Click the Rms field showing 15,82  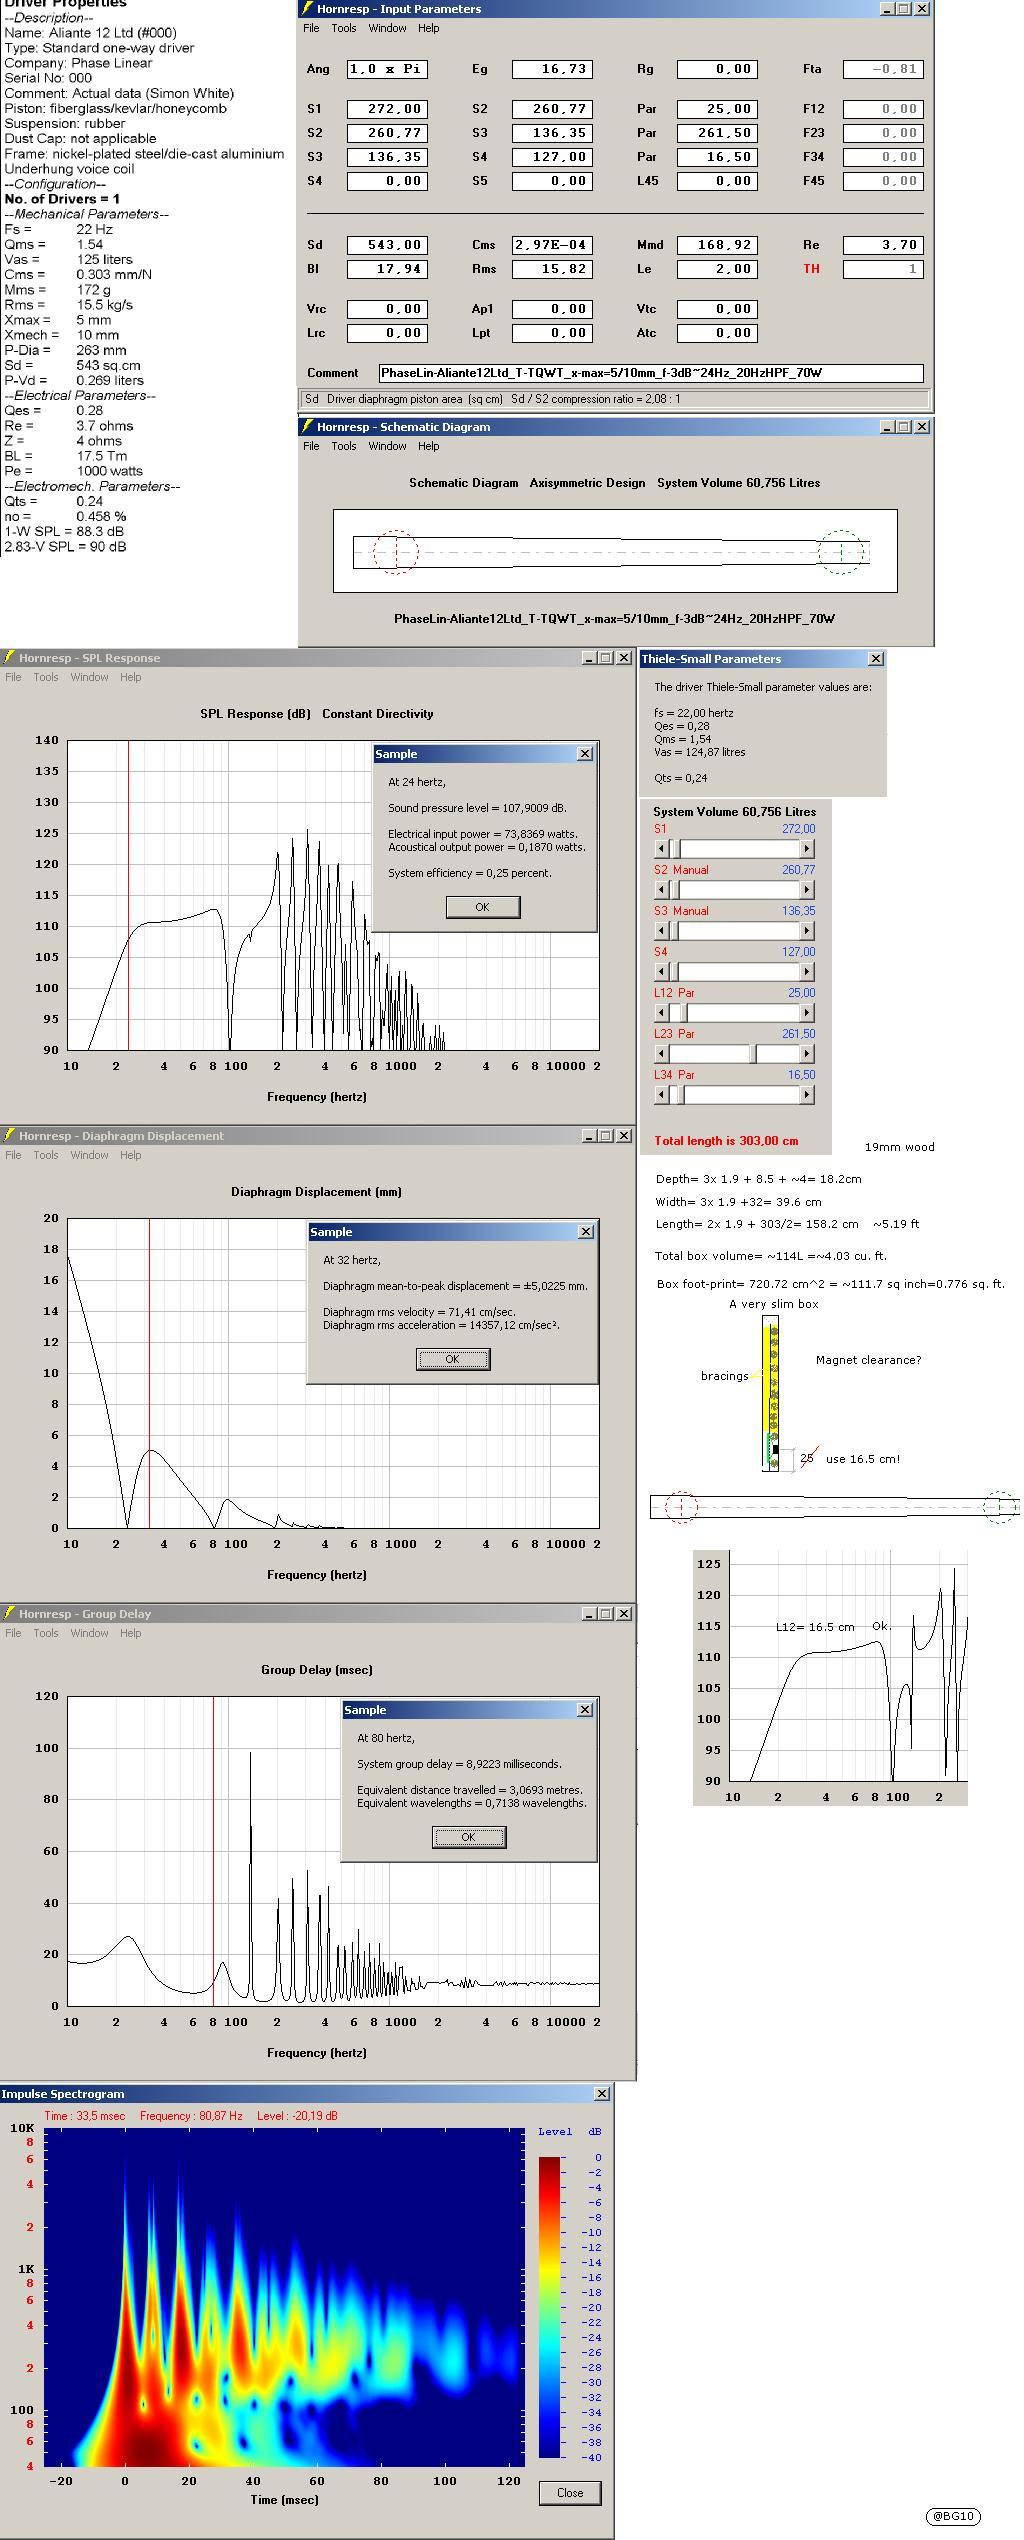coord(552,269)
